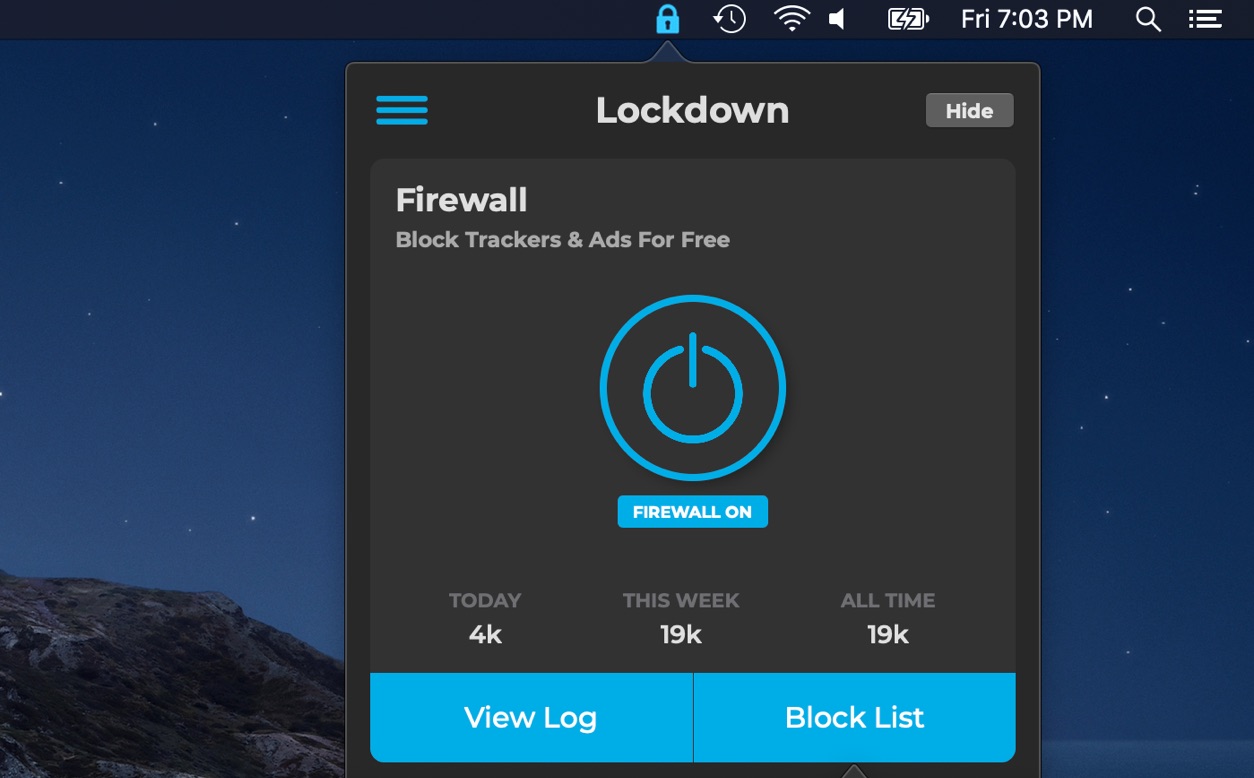This screenshot has width=1254, height=778.
Task: Toggle the firewall power button
Action: click(693, 388)
